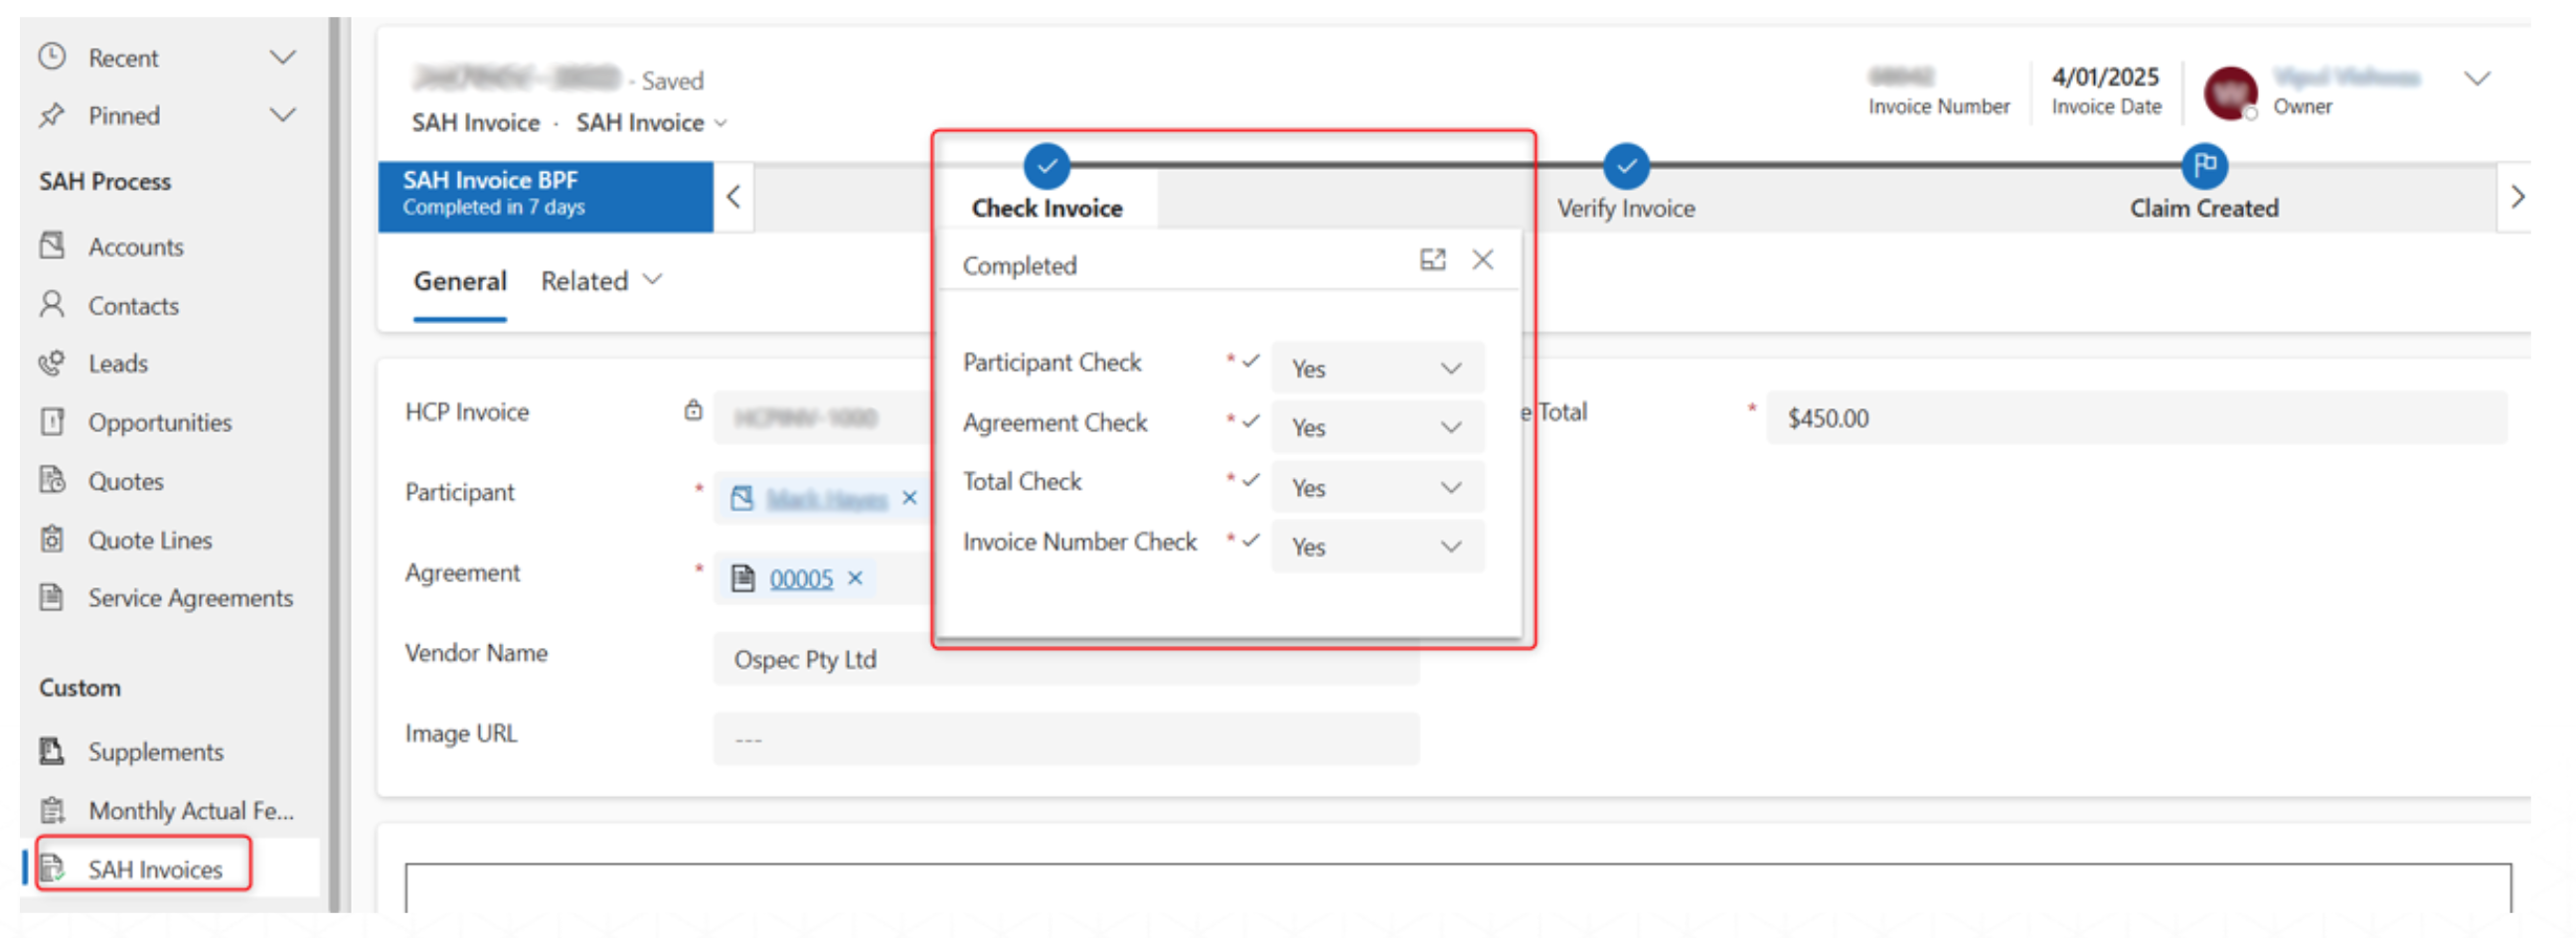
Task: Click the Verify Invoice stage checkmark
Action: tap(1625, 166)
